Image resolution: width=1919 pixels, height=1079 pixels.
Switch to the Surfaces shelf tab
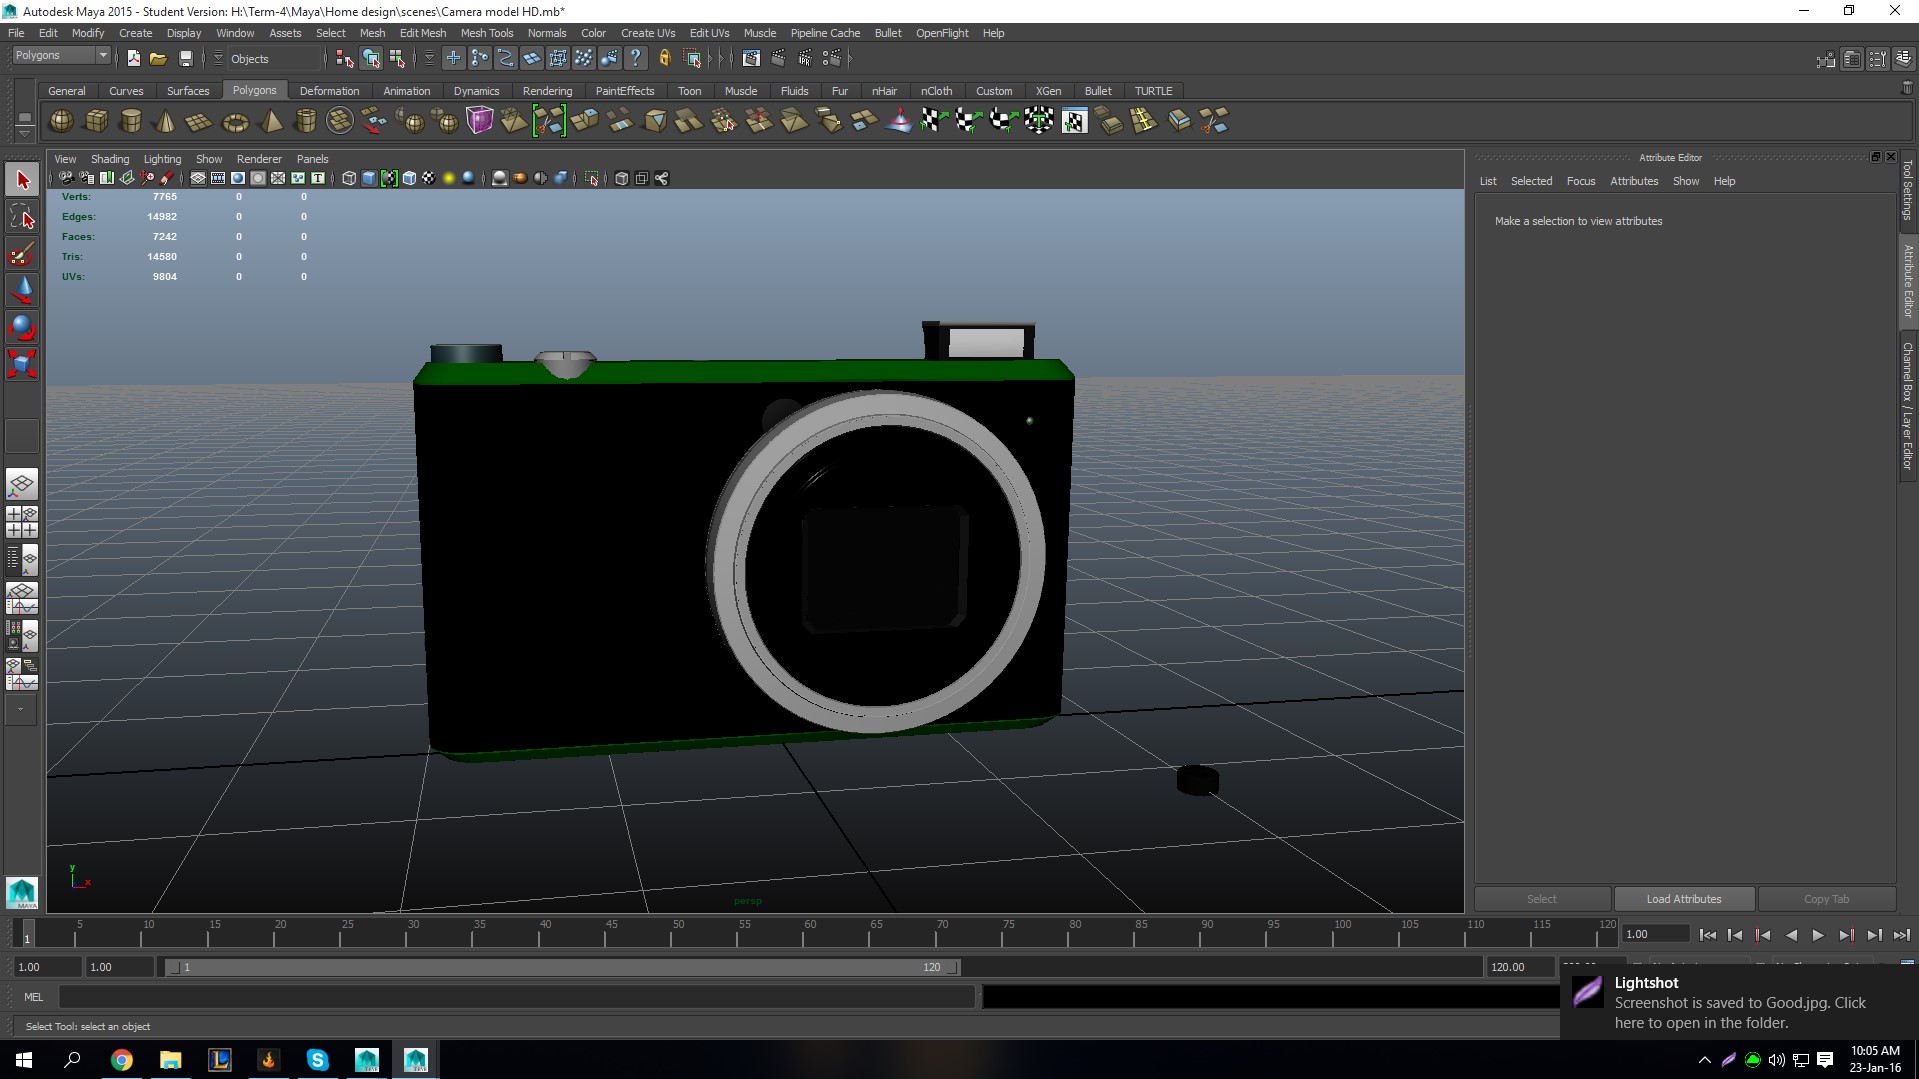pos(188,91)
